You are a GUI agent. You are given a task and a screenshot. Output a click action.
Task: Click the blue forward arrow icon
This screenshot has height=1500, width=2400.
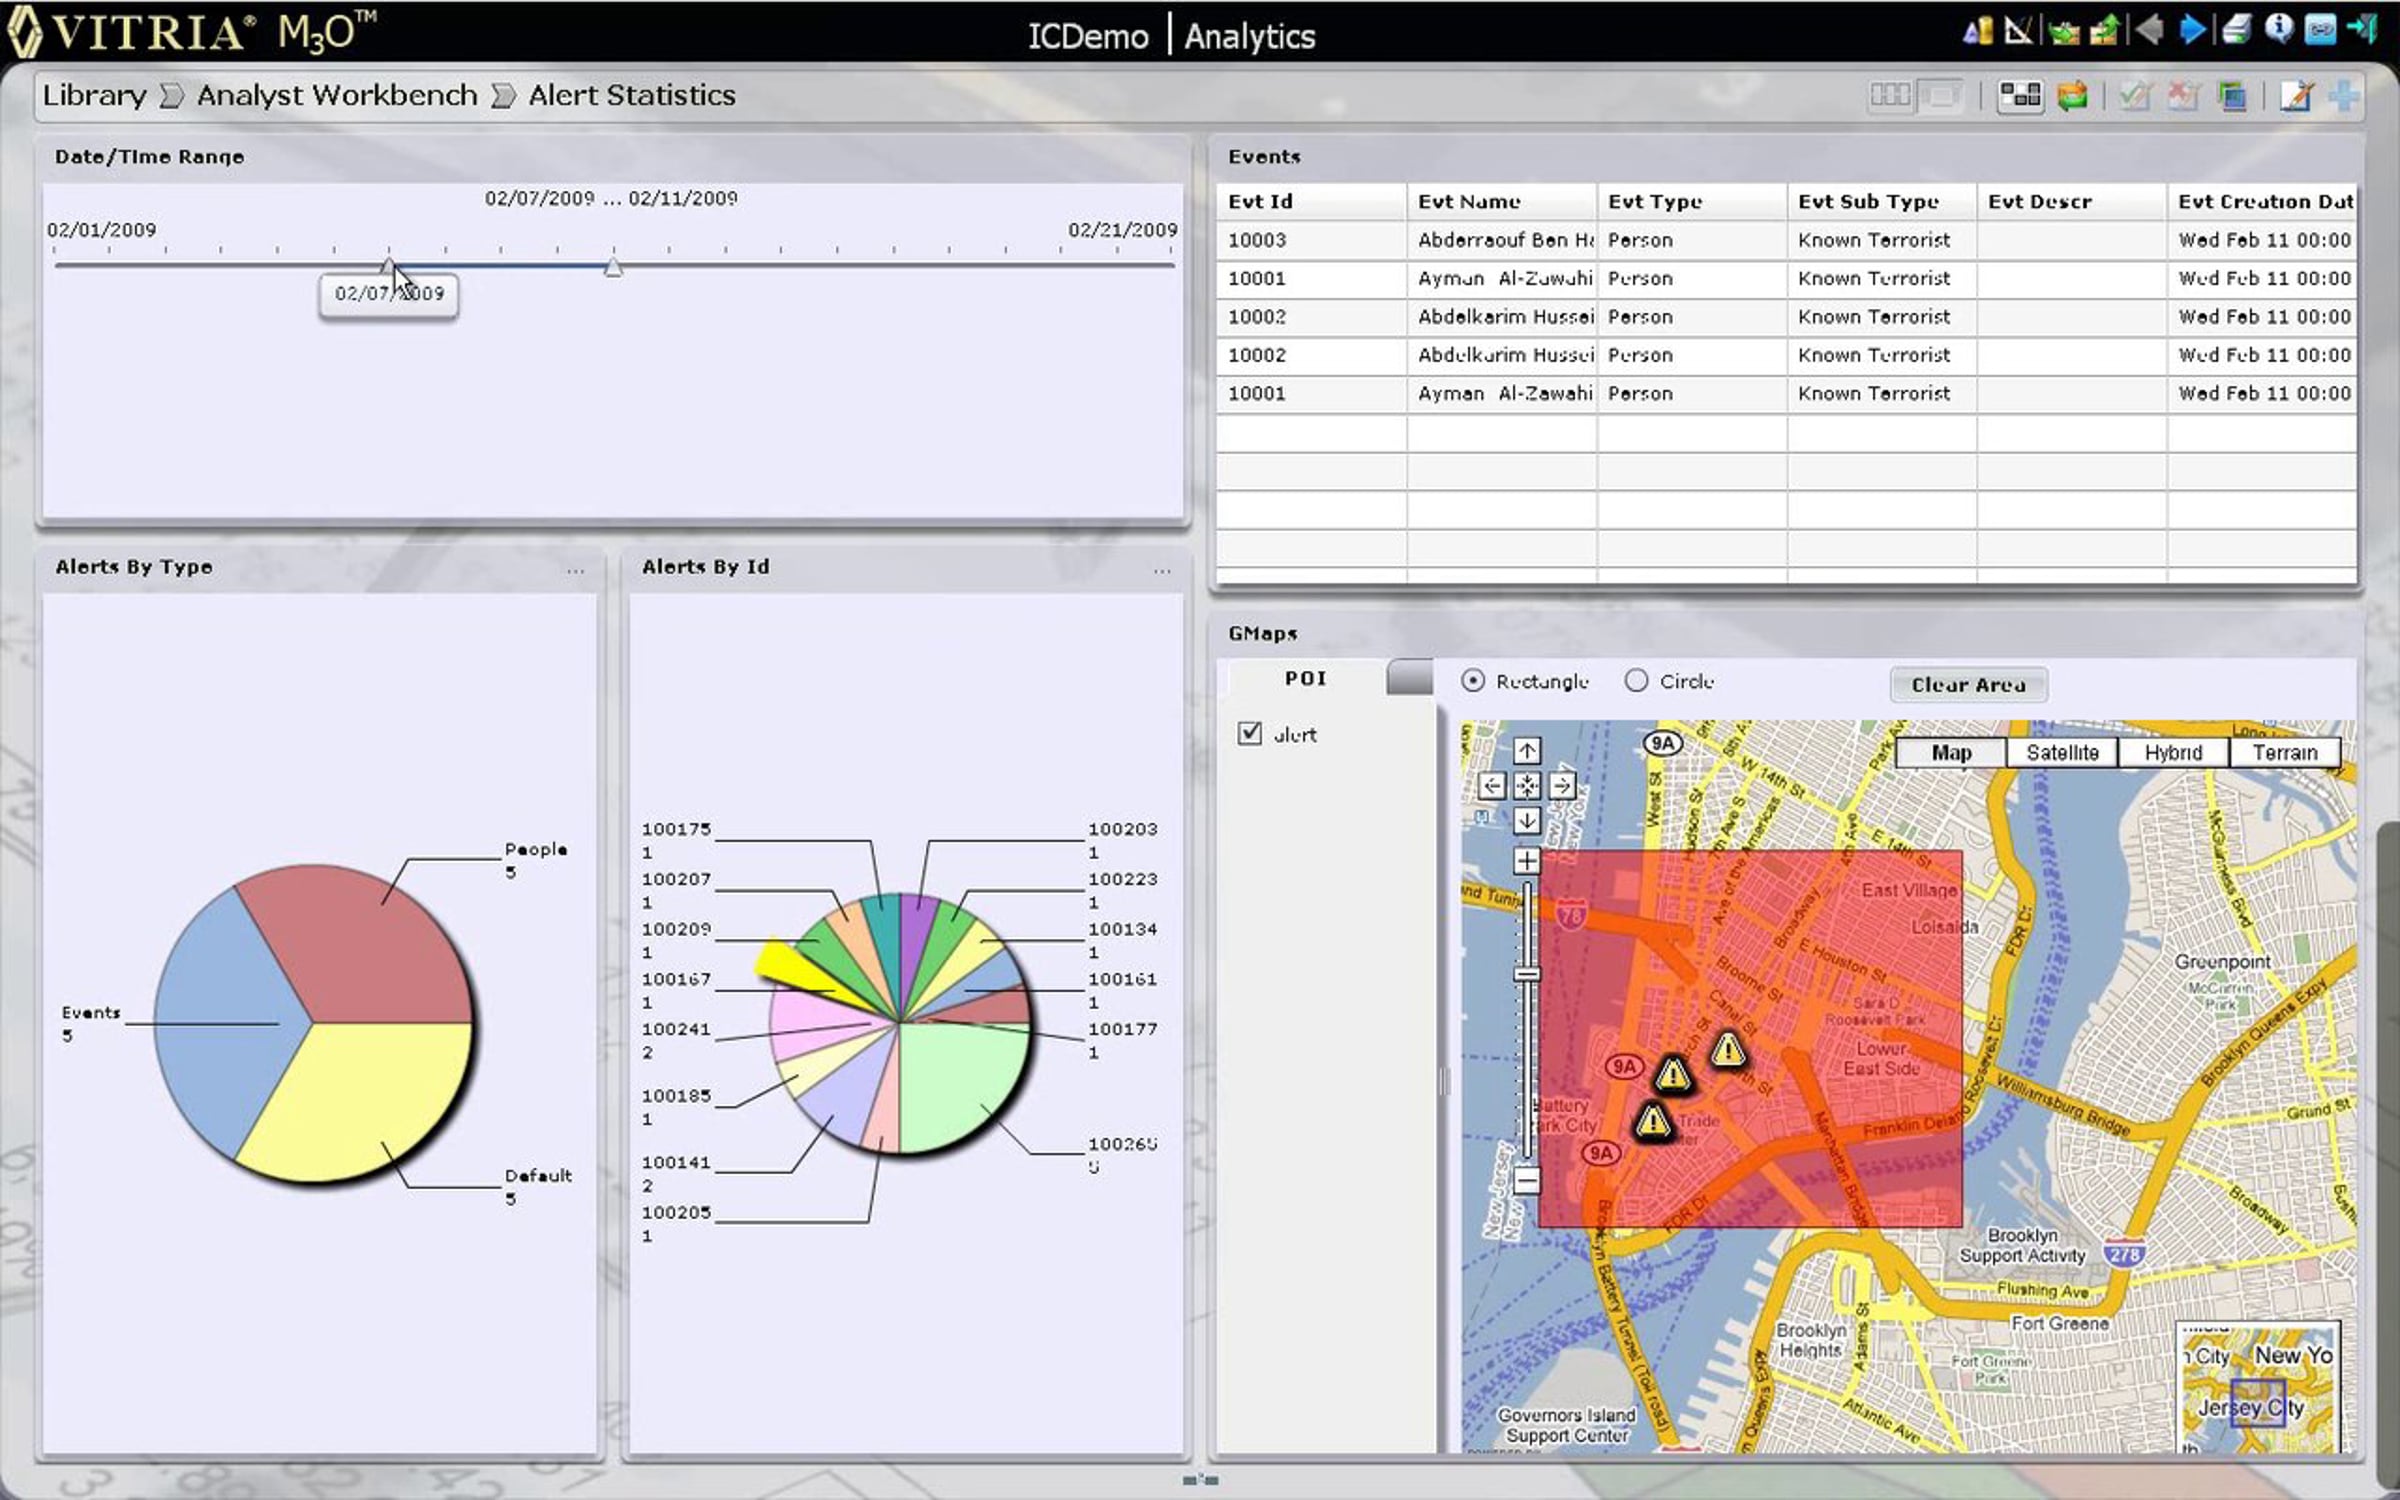(x=2192, y=30)
